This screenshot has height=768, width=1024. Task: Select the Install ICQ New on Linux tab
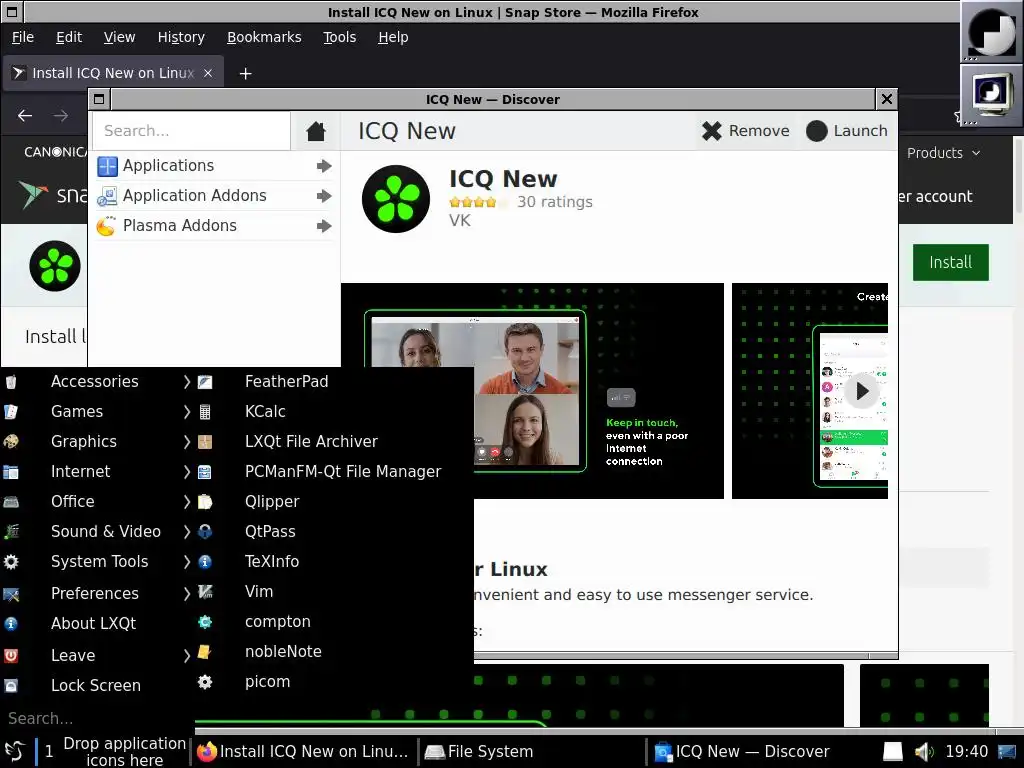click(114, 73)
